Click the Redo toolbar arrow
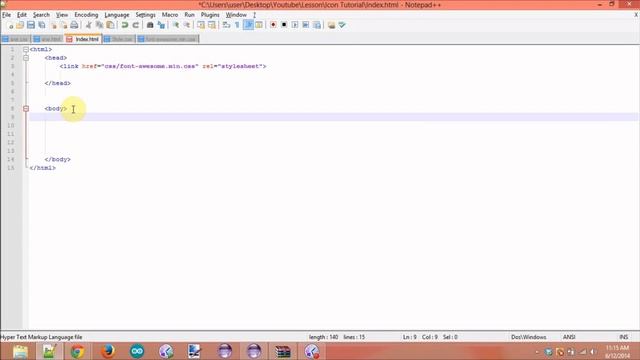Screen dimensions: 640x360 pos(136,25)
